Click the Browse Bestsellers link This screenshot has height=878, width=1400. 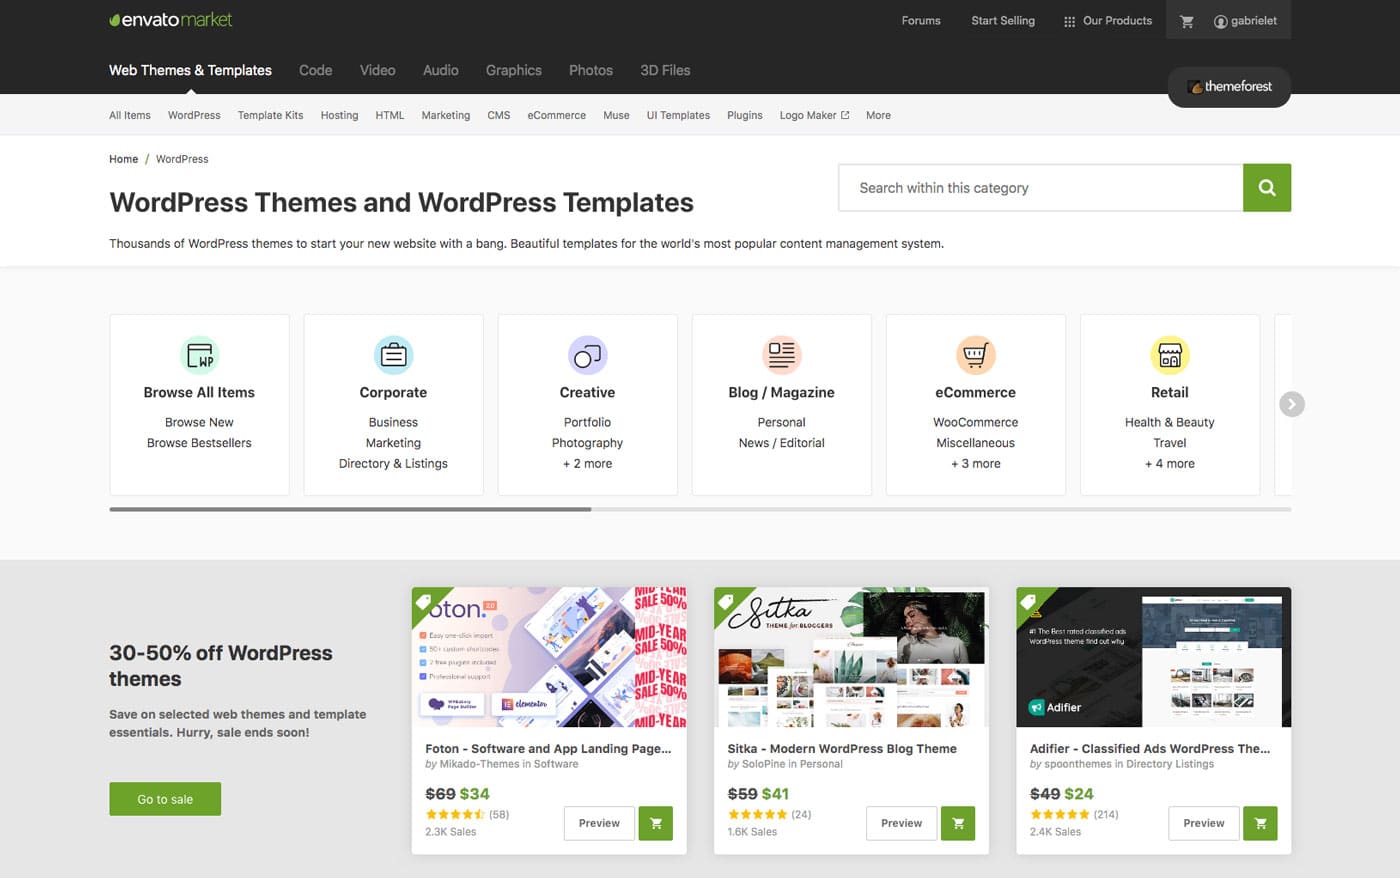click(x=199, y=443)
